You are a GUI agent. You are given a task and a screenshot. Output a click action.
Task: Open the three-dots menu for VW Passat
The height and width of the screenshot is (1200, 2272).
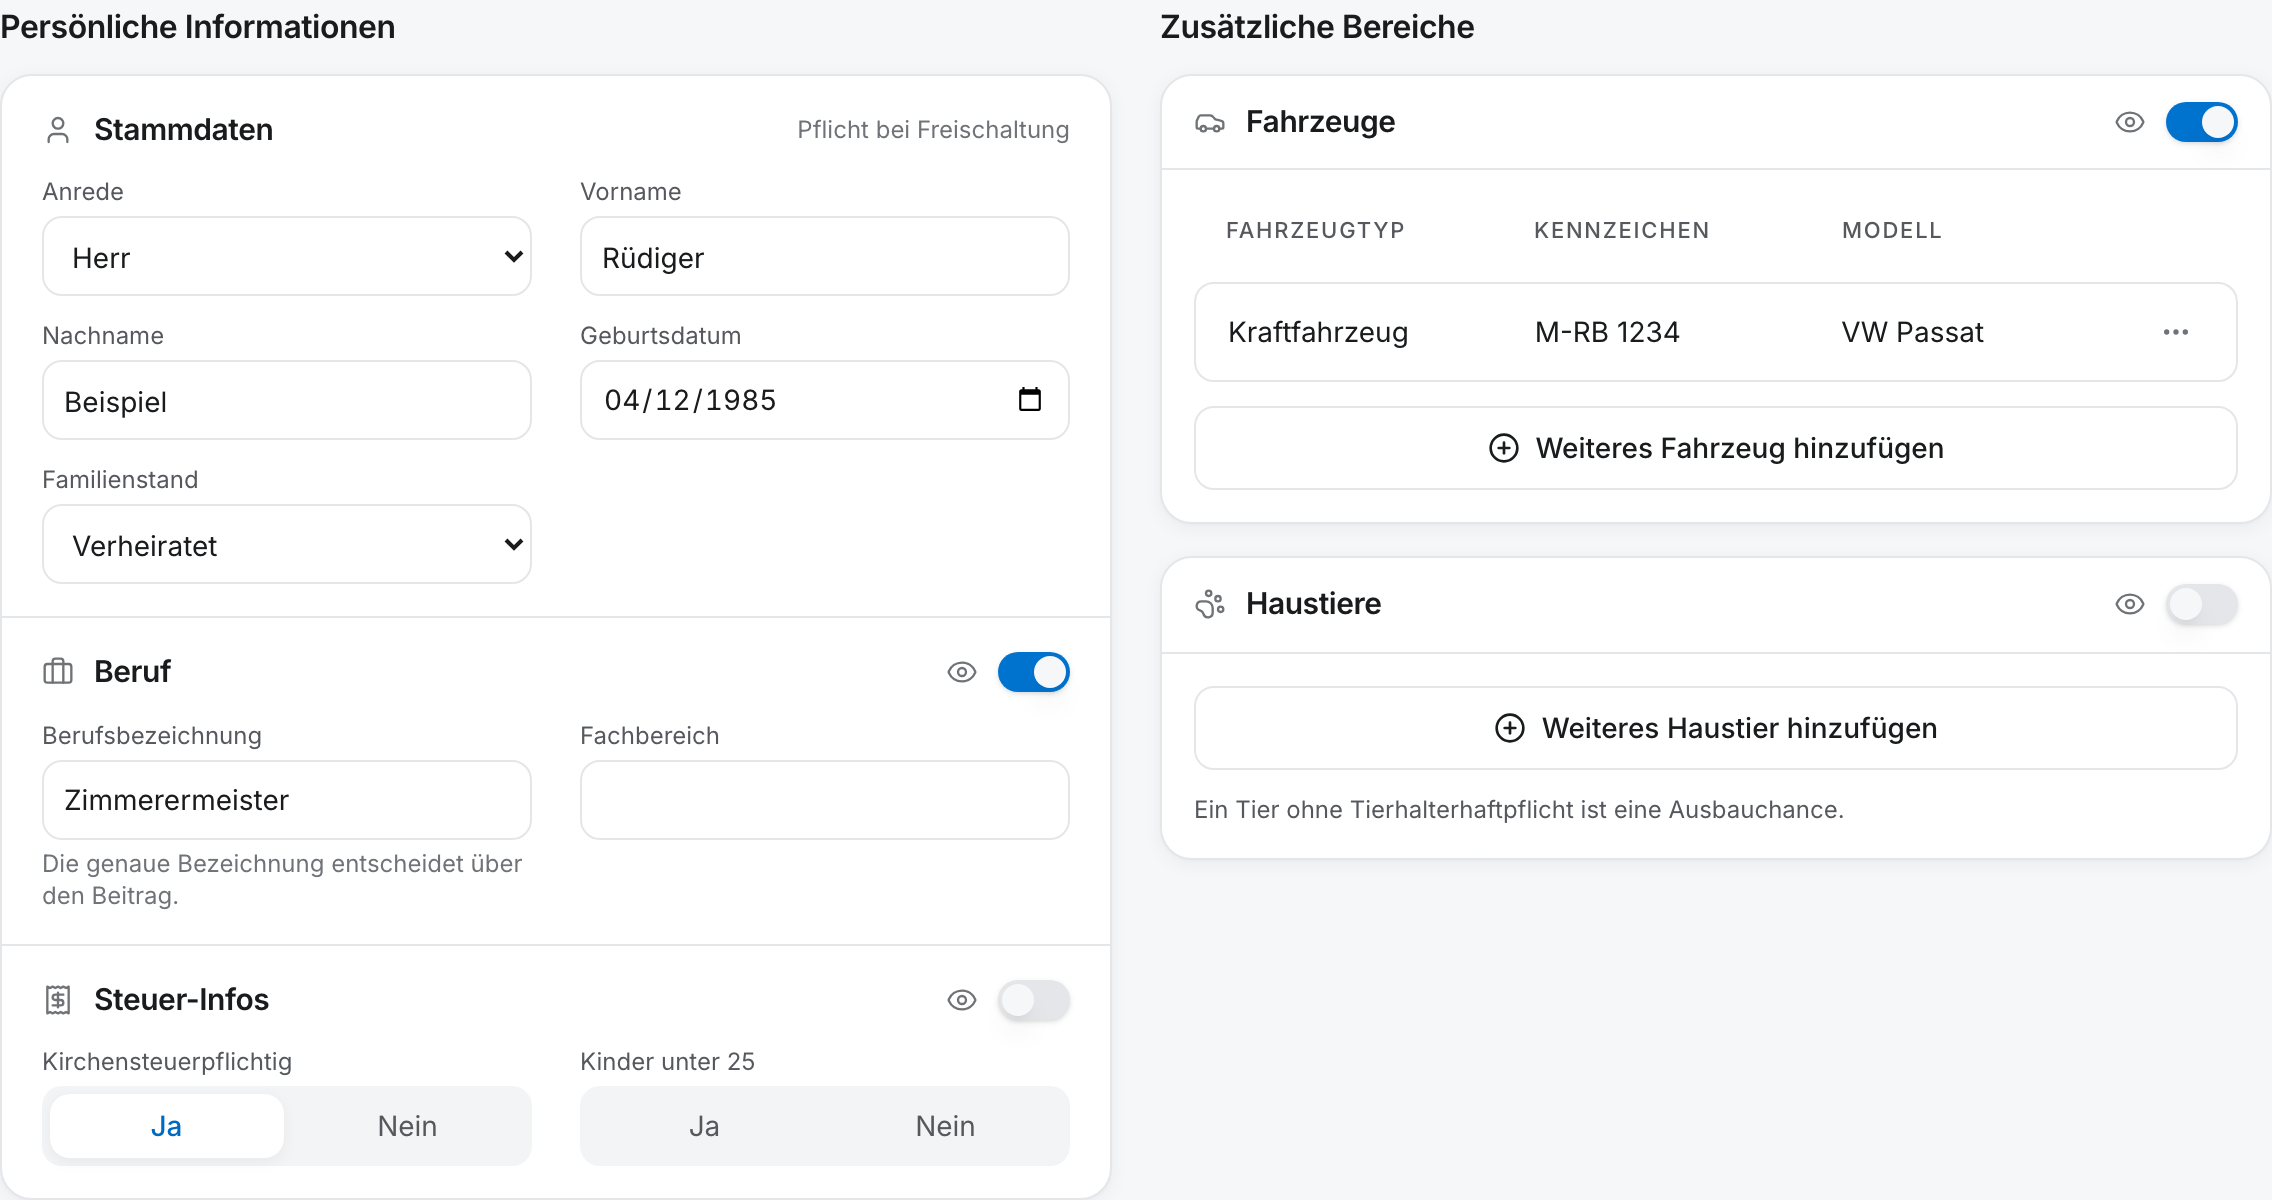tap(2175, 332)
